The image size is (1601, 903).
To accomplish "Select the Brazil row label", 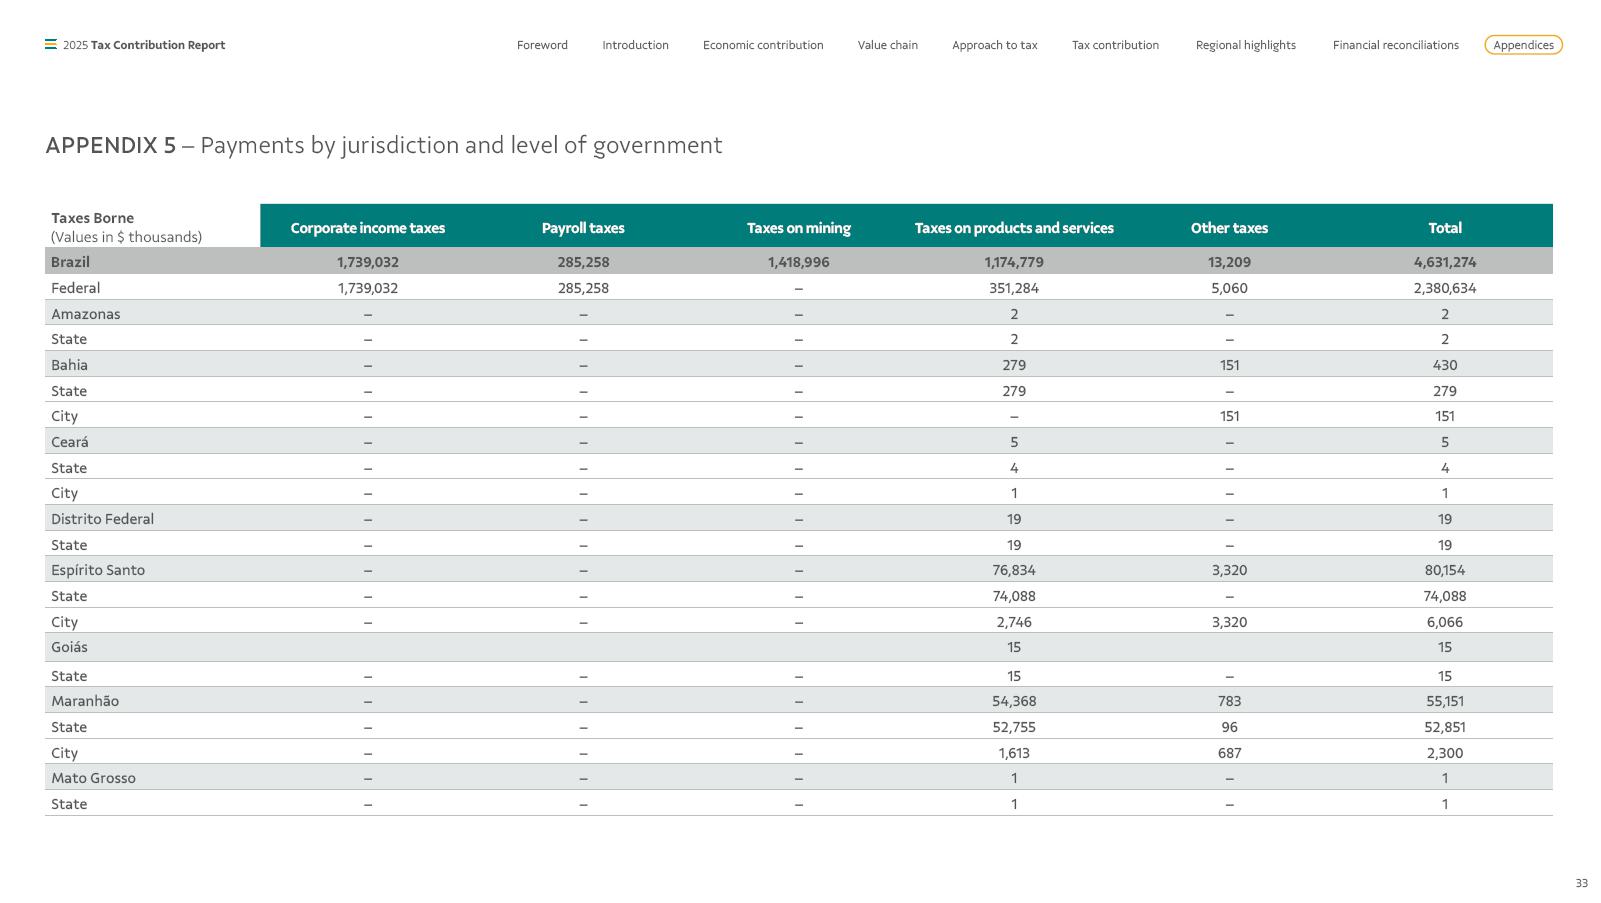I will point(70,262).
